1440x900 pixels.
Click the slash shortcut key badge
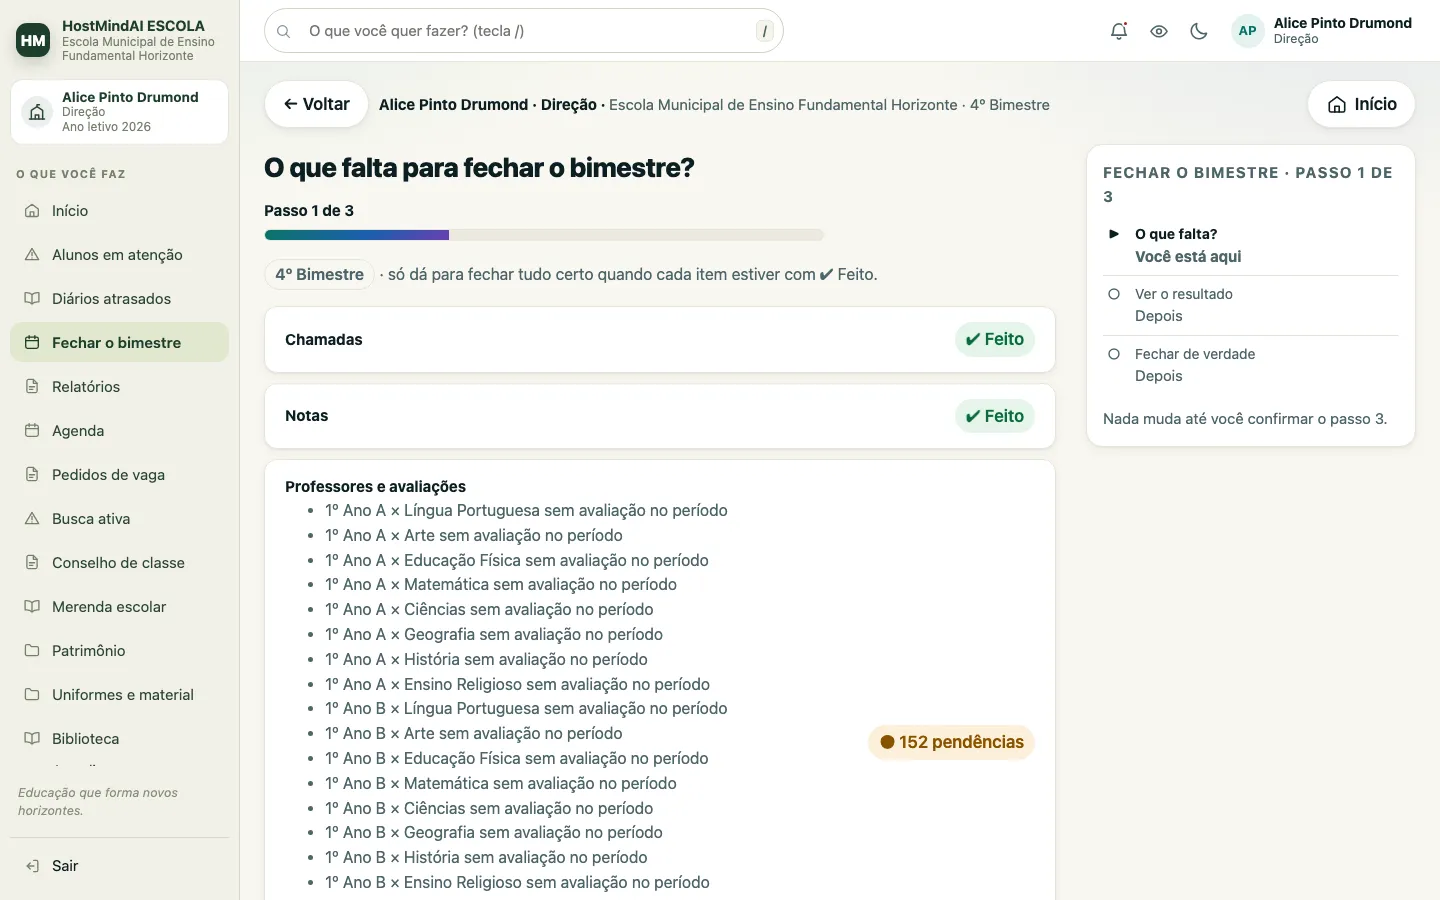(765, 31)
